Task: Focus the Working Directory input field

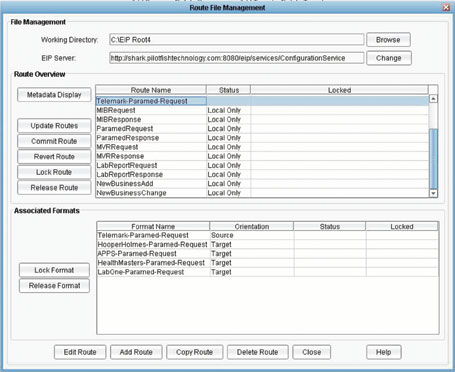Action: pyautogui.click(x=236, y=40)
